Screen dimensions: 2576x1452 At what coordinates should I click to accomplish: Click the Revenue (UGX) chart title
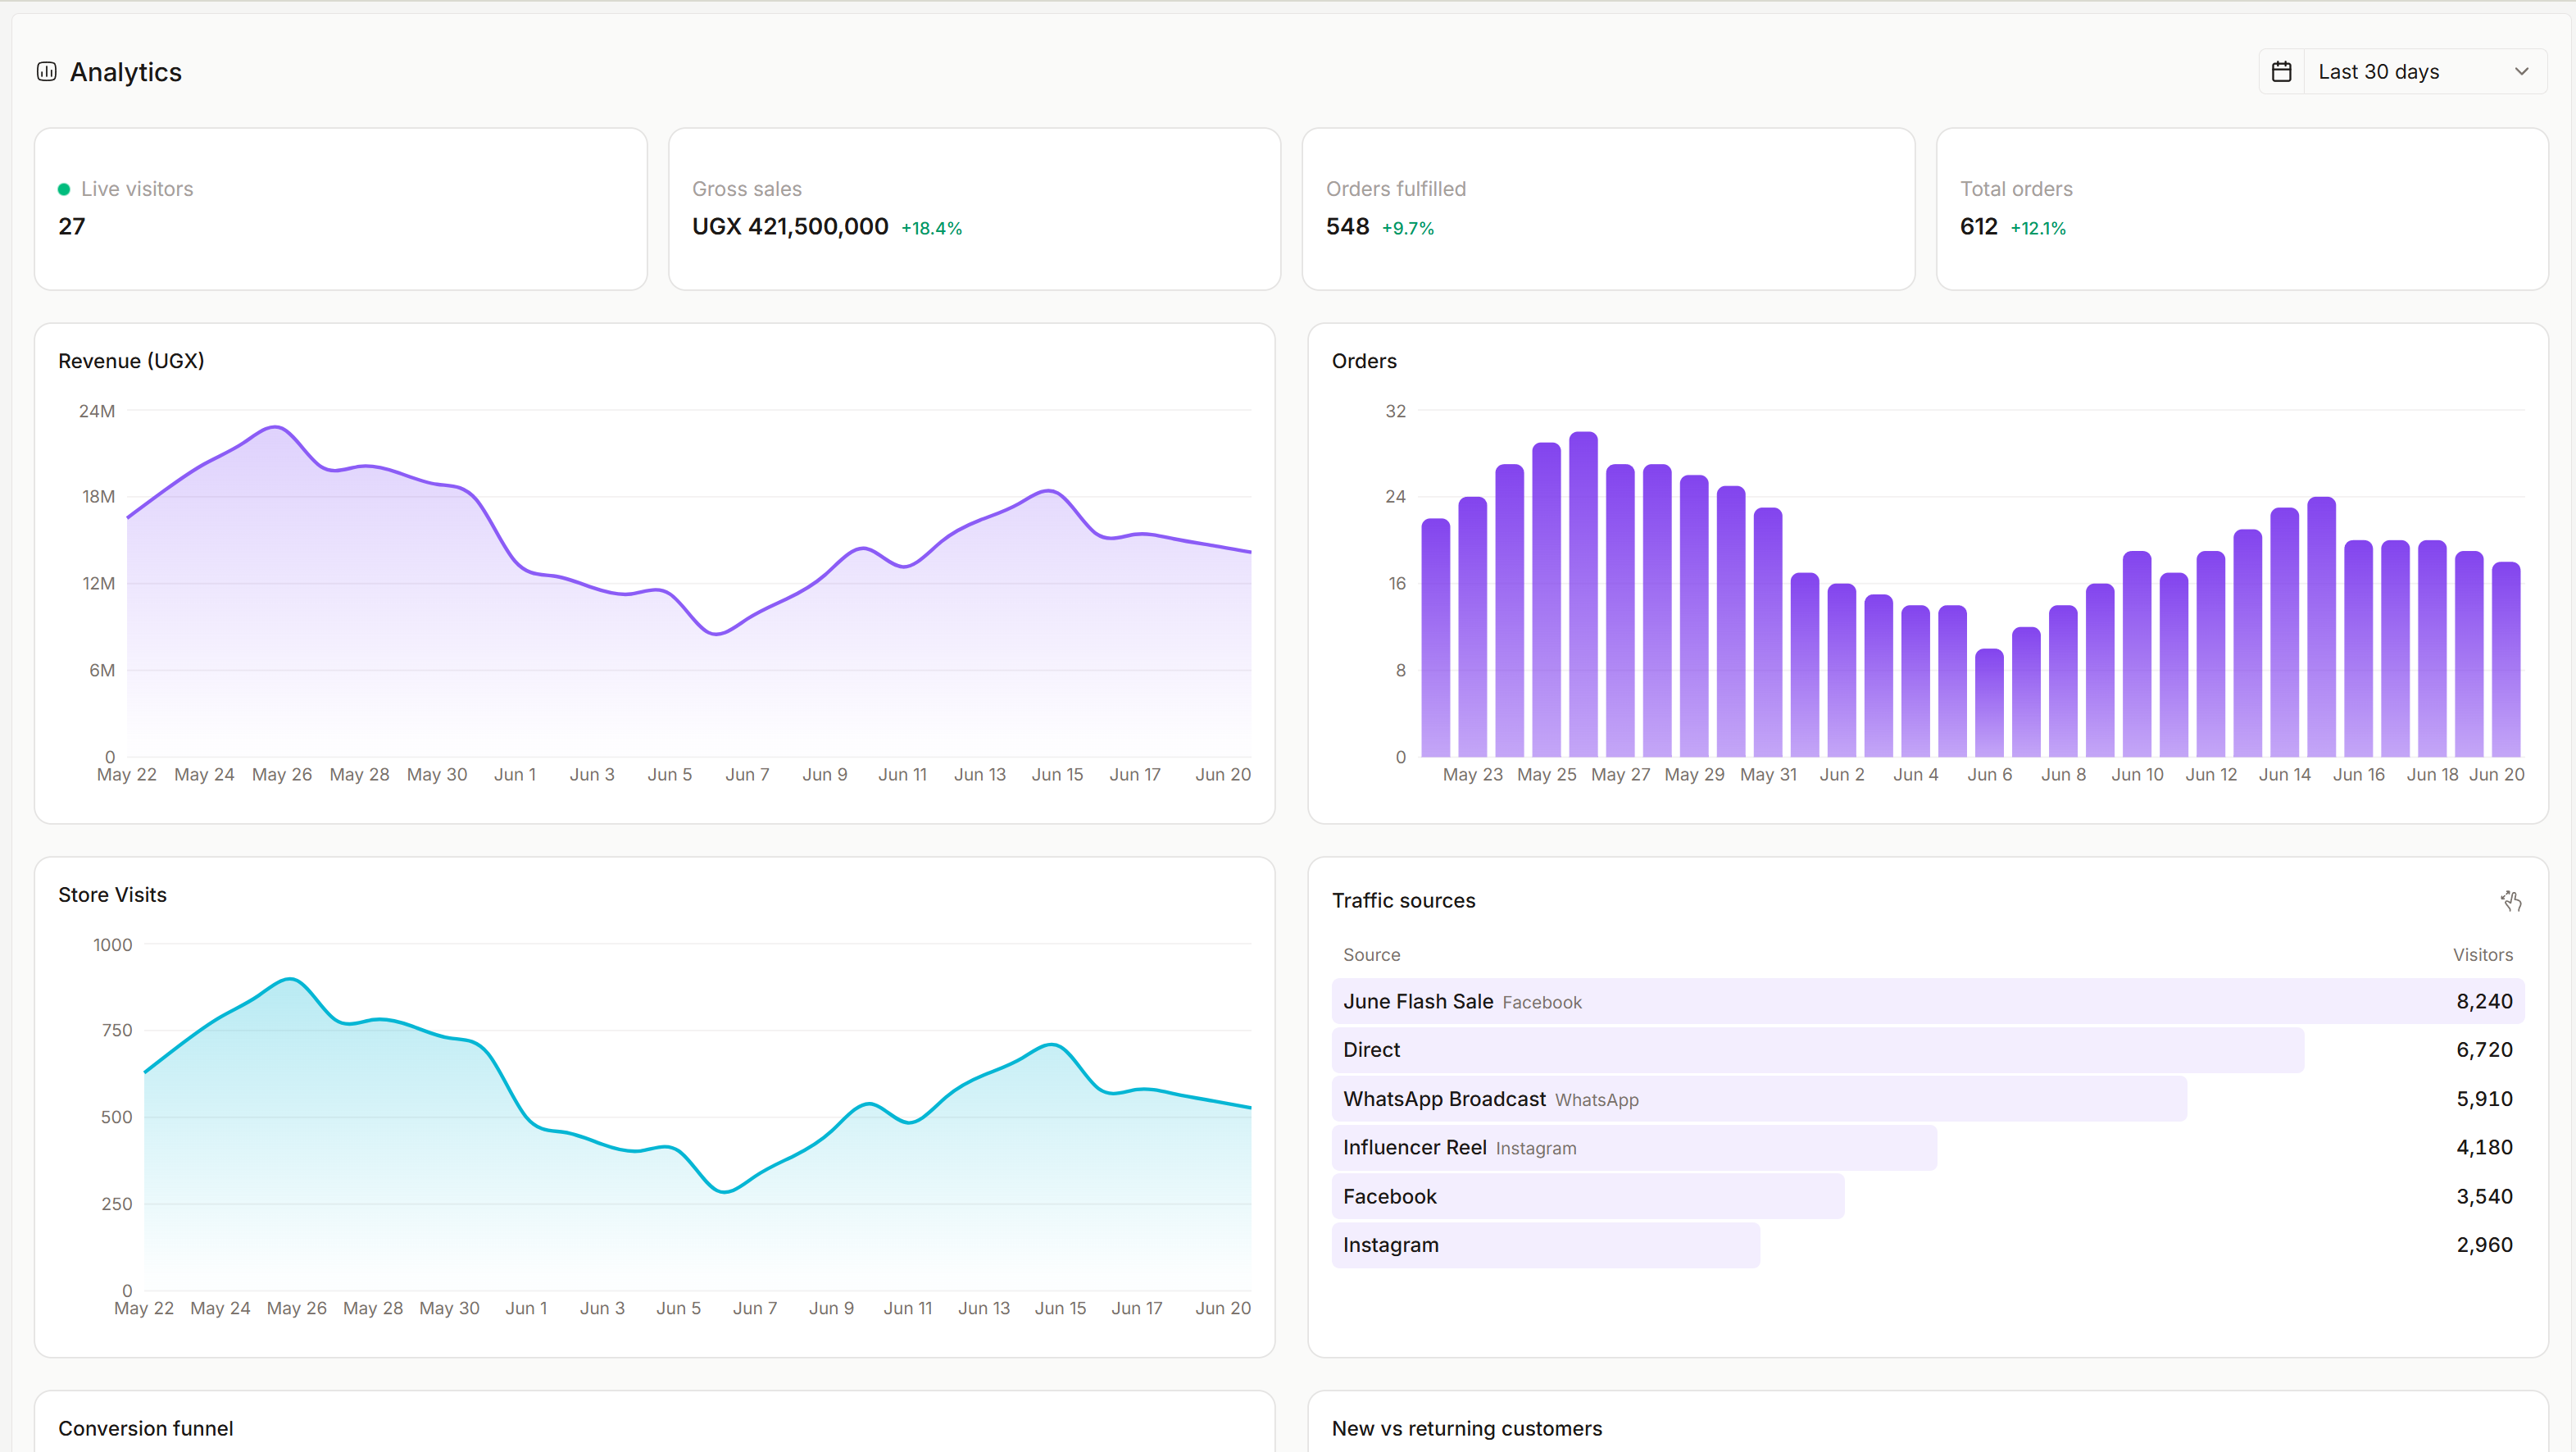point(131,361)
